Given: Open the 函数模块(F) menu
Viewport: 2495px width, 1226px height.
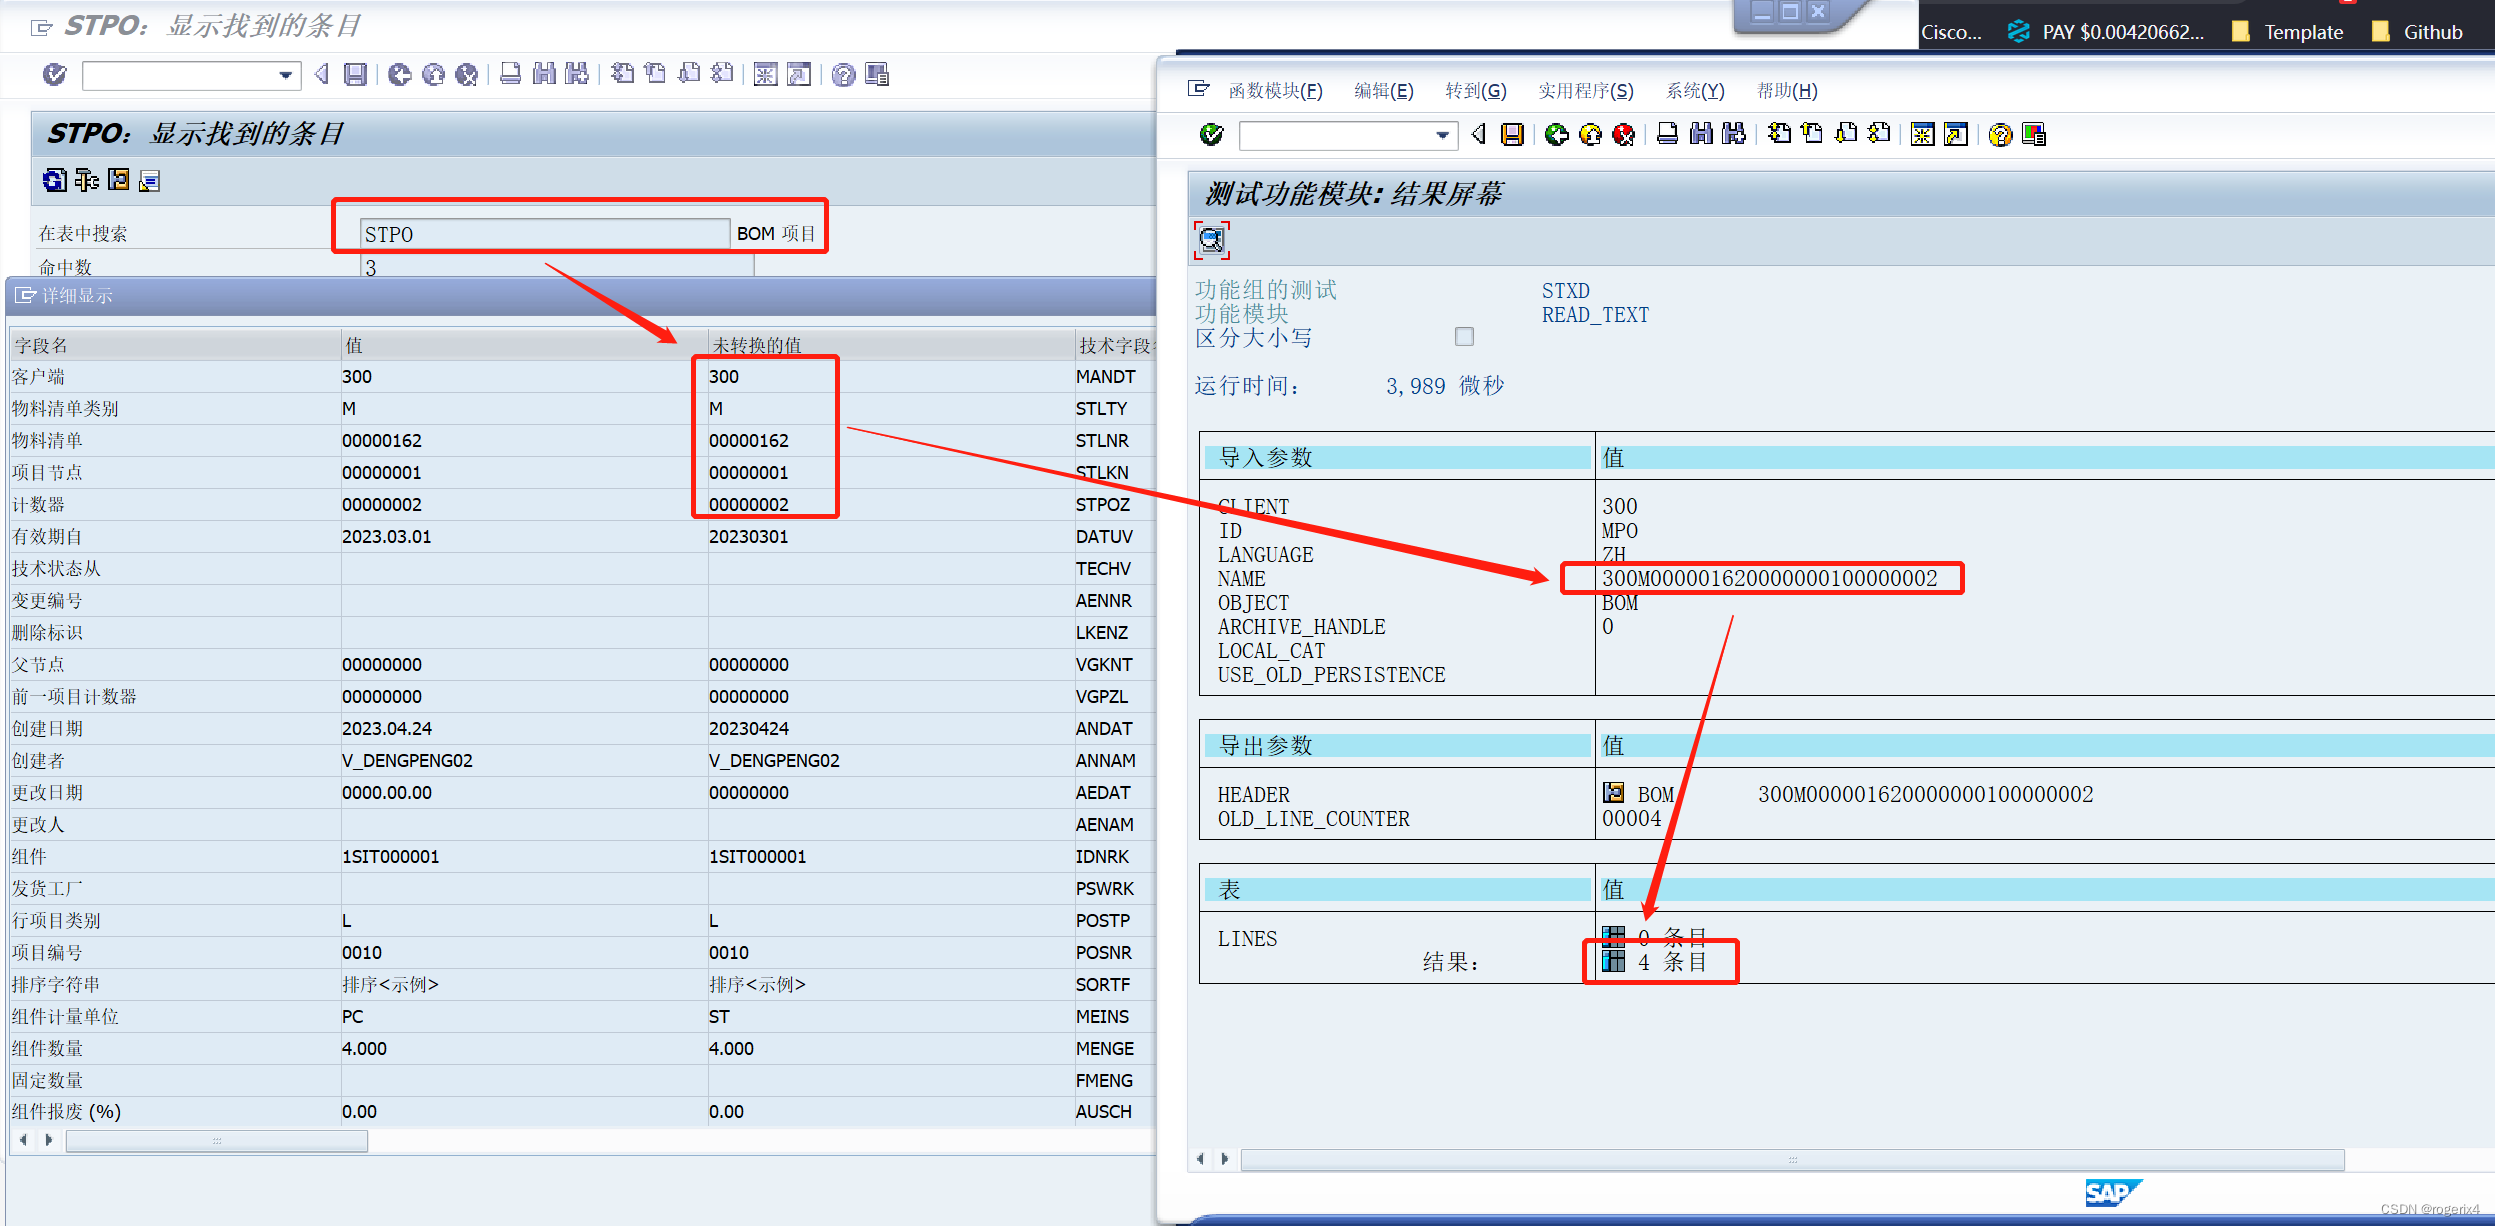Looking at the screenshot, I should 1275,91.
